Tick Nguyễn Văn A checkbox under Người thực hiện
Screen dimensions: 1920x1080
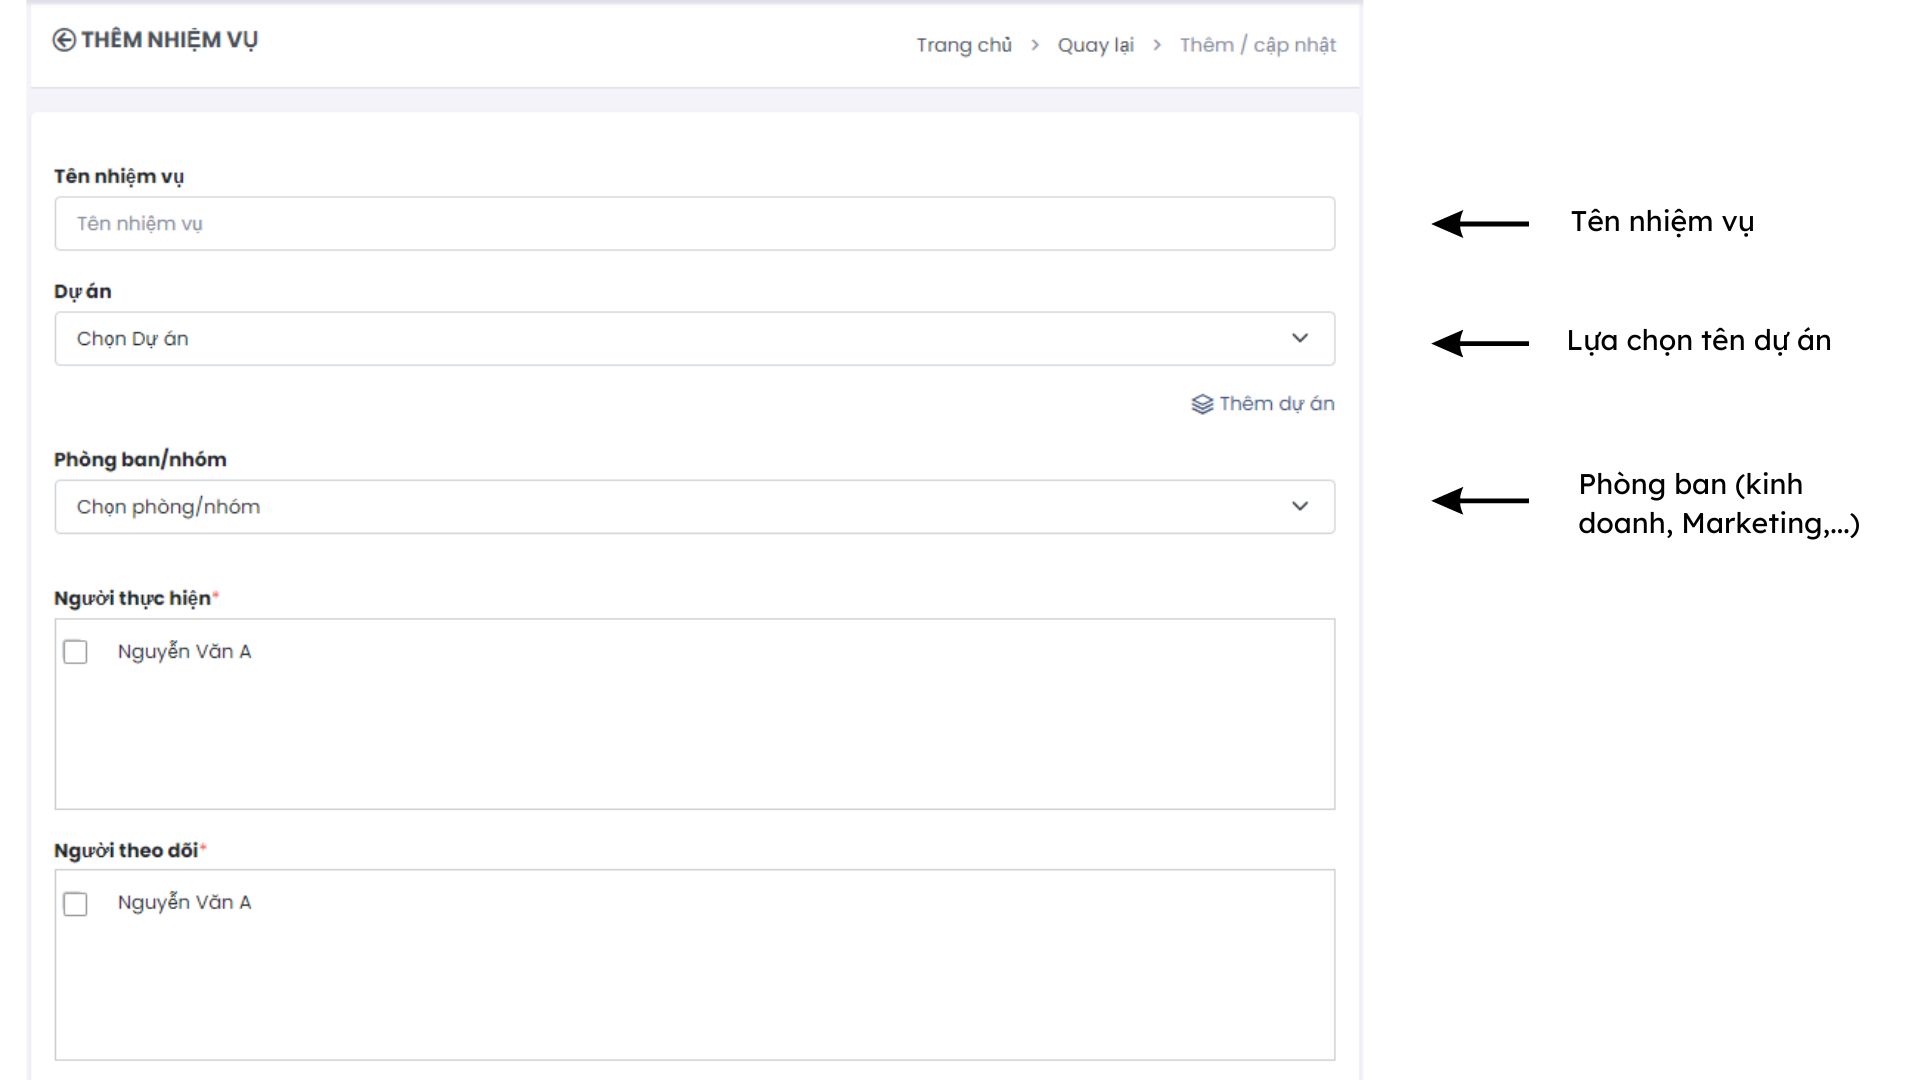(x=75, y=652)
